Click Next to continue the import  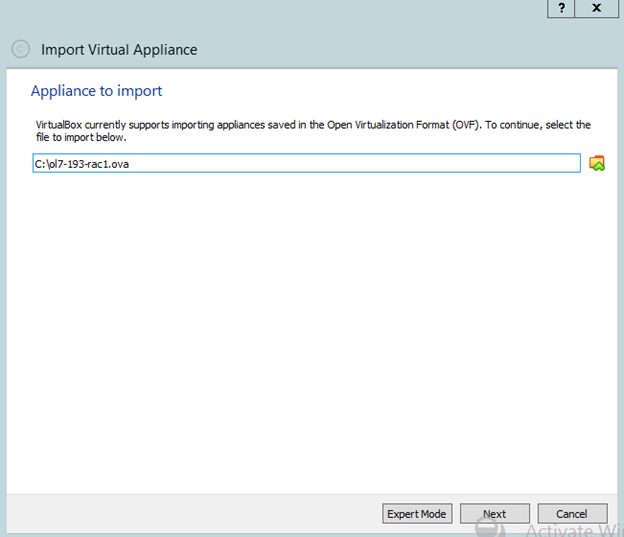495,514
